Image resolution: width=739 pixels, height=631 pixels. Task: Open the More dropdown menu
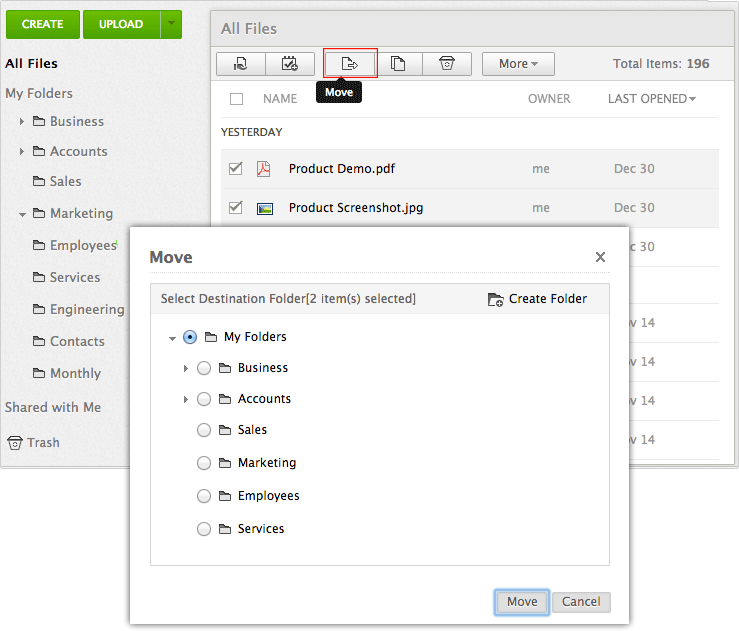click(518, 64)
